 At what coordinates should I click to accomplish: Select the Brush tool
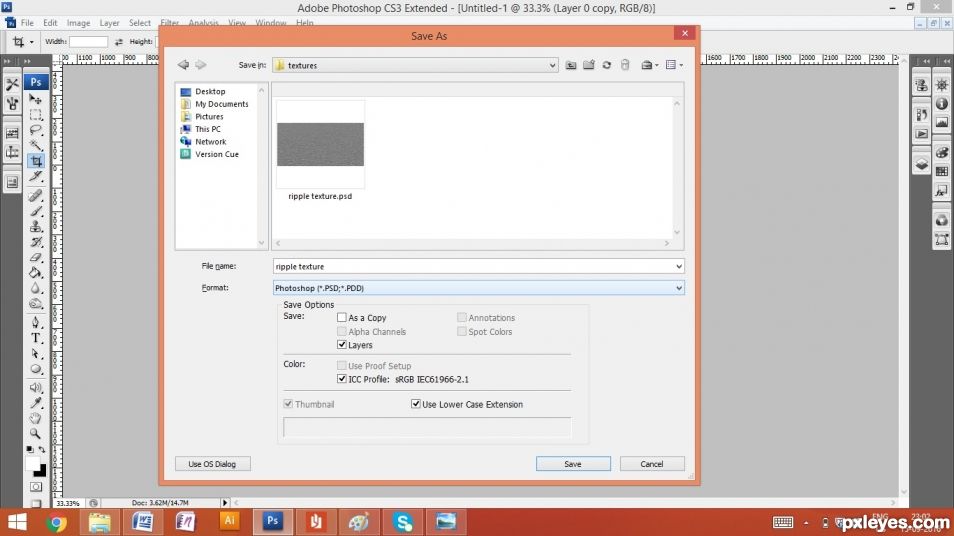(36, 211)
